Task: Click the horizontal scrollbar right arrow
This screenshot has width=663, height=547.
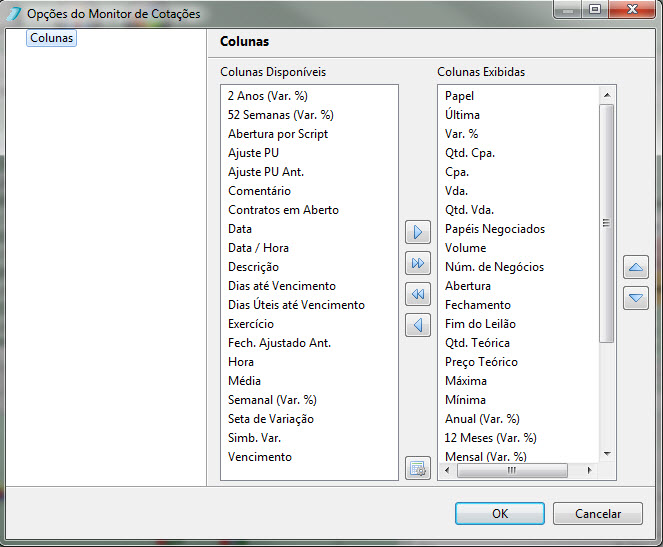Action: click(589, 470)
